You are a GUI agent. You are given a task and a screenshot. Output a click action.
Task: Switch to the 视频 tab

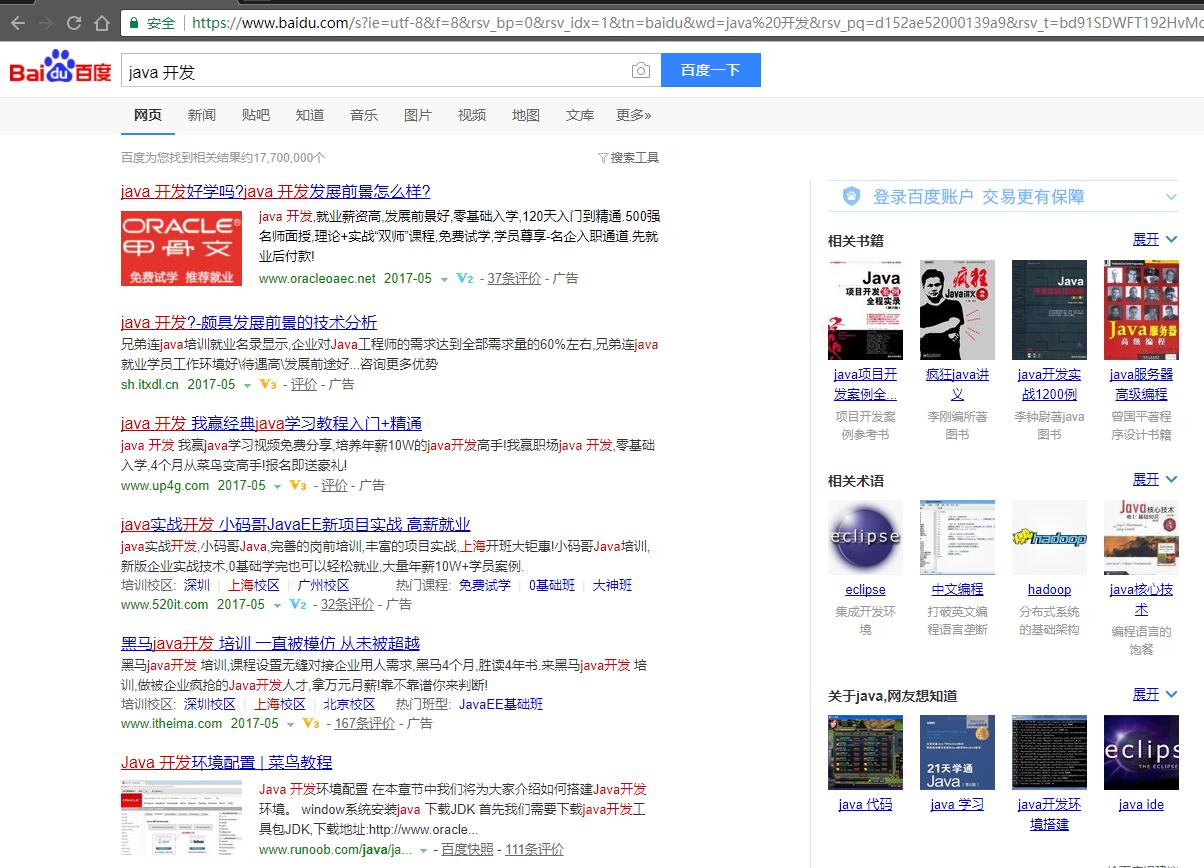coord(472,115)
